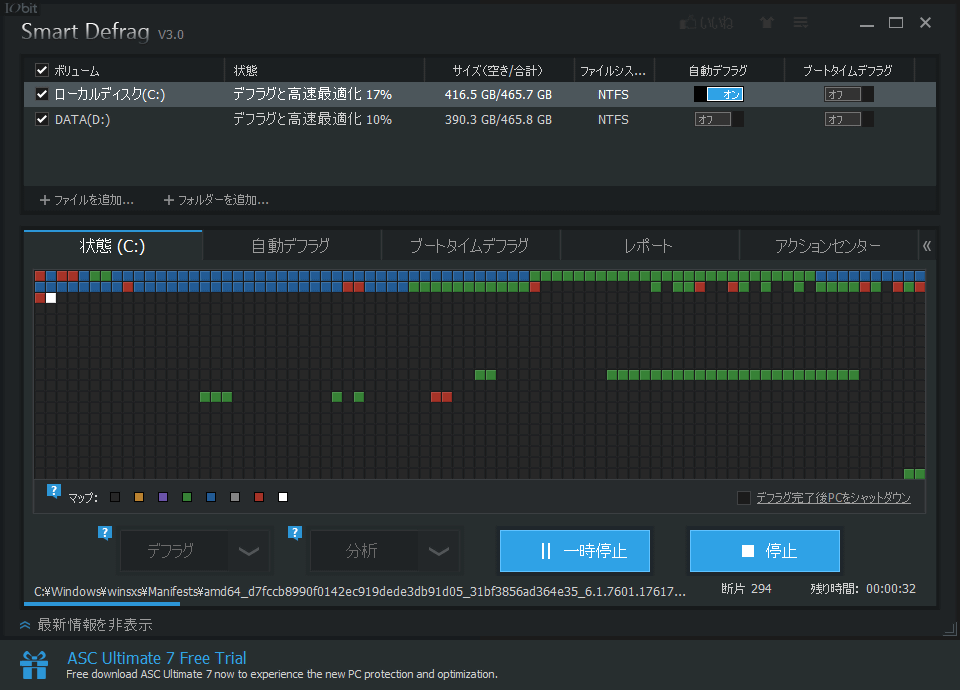
Task: Click the 自動デフラグ column header
Action: 718,70
